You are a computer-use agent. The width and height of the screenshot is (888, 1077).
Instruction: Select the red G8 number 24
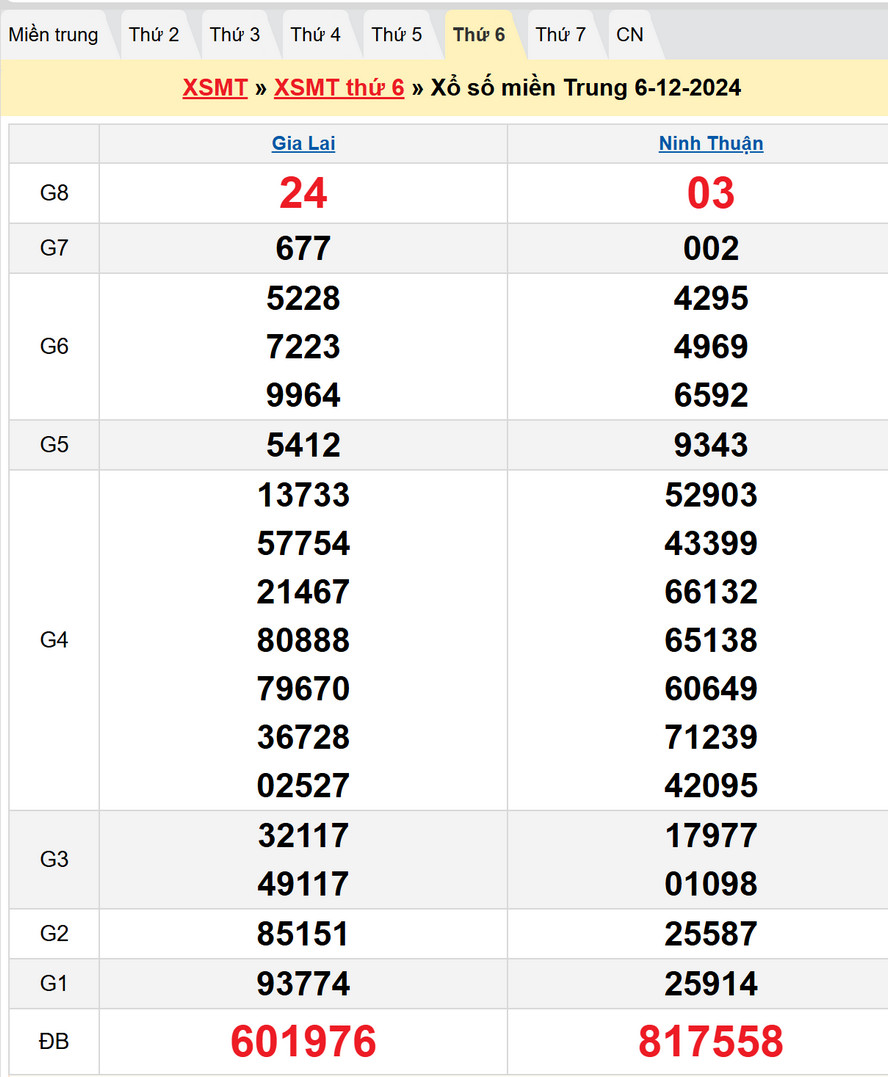coord(303,193)
